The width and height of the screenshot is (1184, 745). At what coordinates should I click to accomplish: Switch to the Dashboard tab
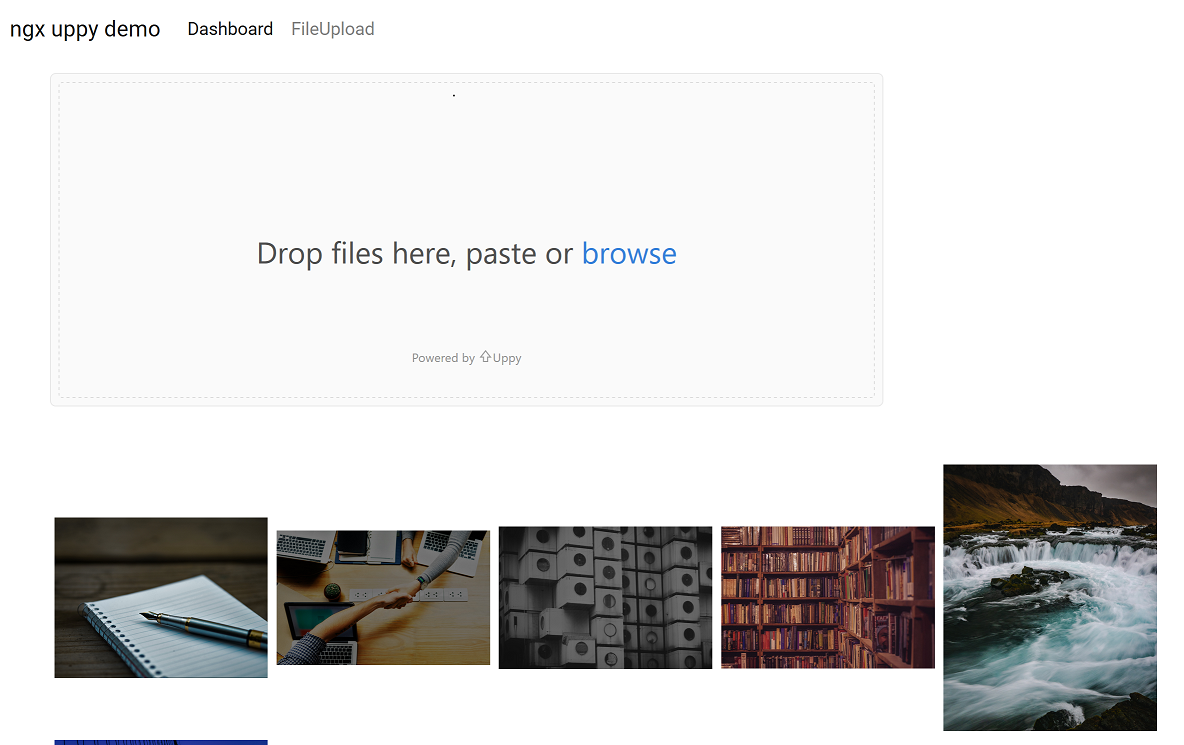click(230, 29)
